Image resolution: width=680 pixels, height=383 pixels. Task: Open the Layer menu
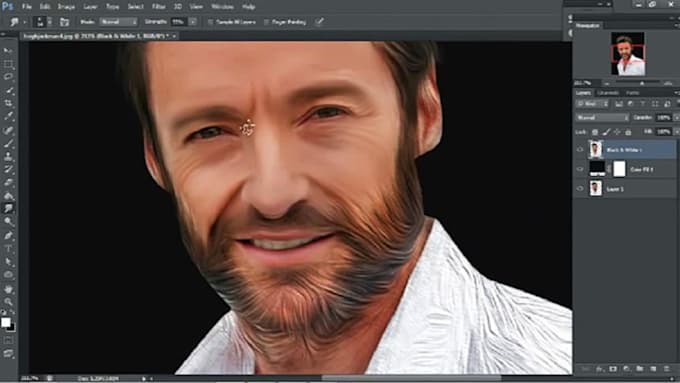90,7
